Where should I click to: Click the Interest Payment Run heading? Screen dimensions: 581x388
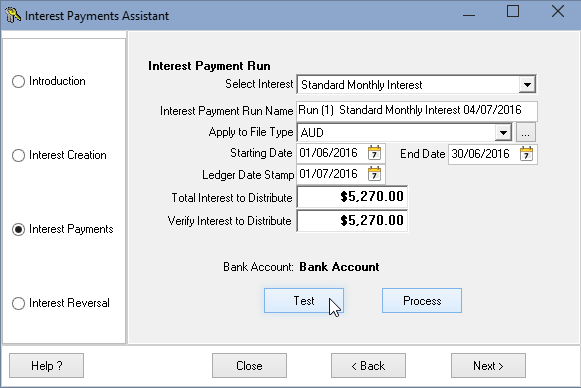pos(209,66)
